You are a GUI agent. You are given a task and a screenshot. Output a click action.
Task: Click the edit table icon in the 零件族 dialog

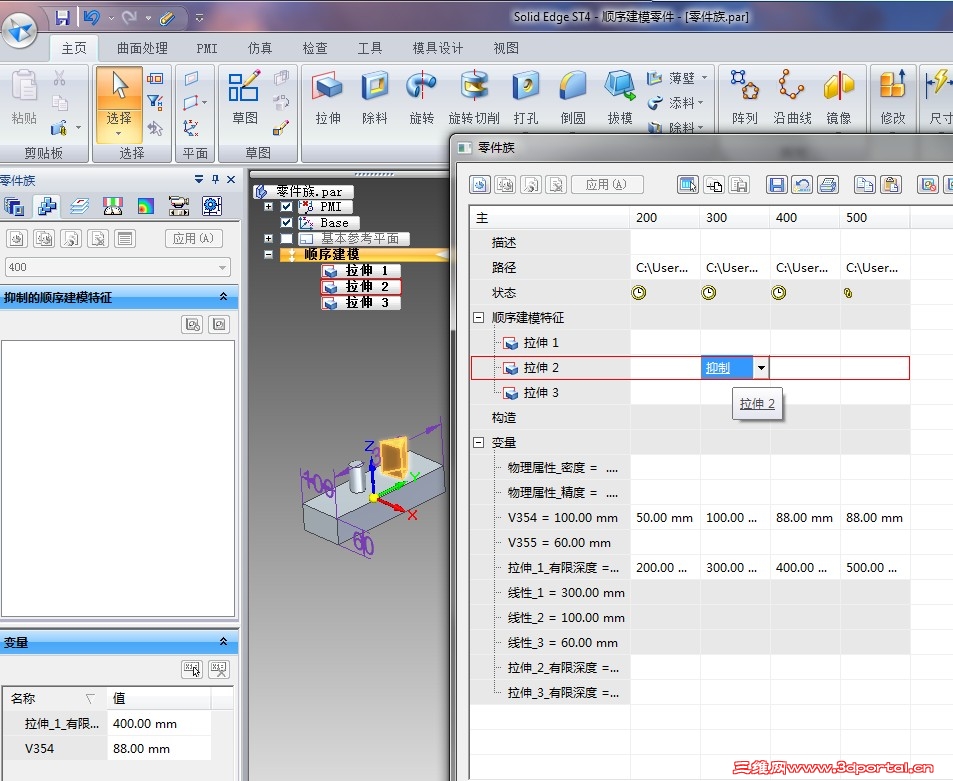(x=687, y=184)
